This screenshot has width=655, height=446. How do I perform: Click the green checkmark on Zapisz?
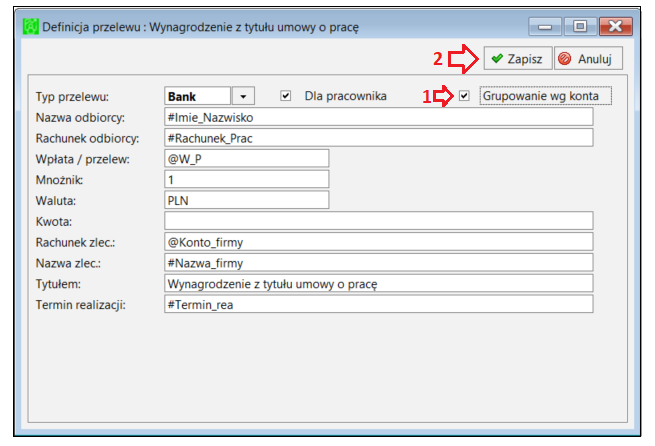click(497, 58)
